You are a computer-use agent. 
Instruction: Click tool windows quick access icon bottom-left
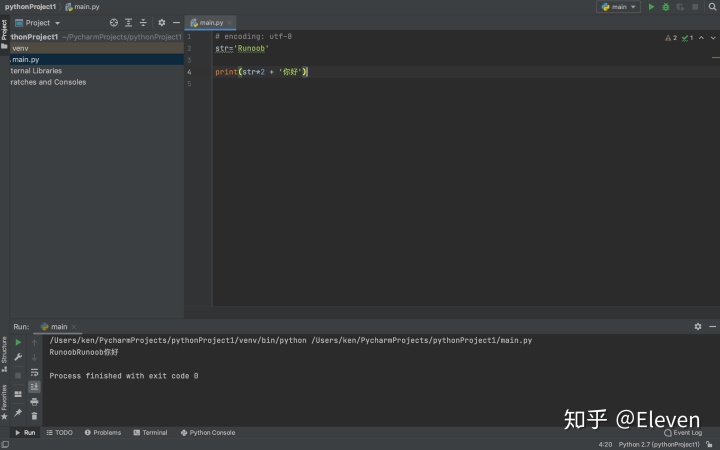(6, 444)
